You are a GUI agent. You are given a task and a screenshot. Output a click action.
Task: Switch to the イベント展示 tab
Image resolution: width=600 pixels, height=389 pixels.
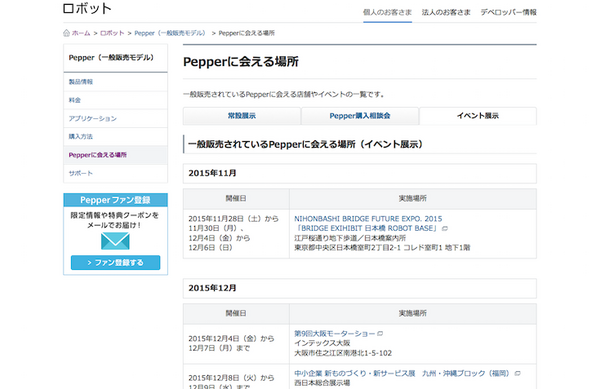click(x=478, y=116)
